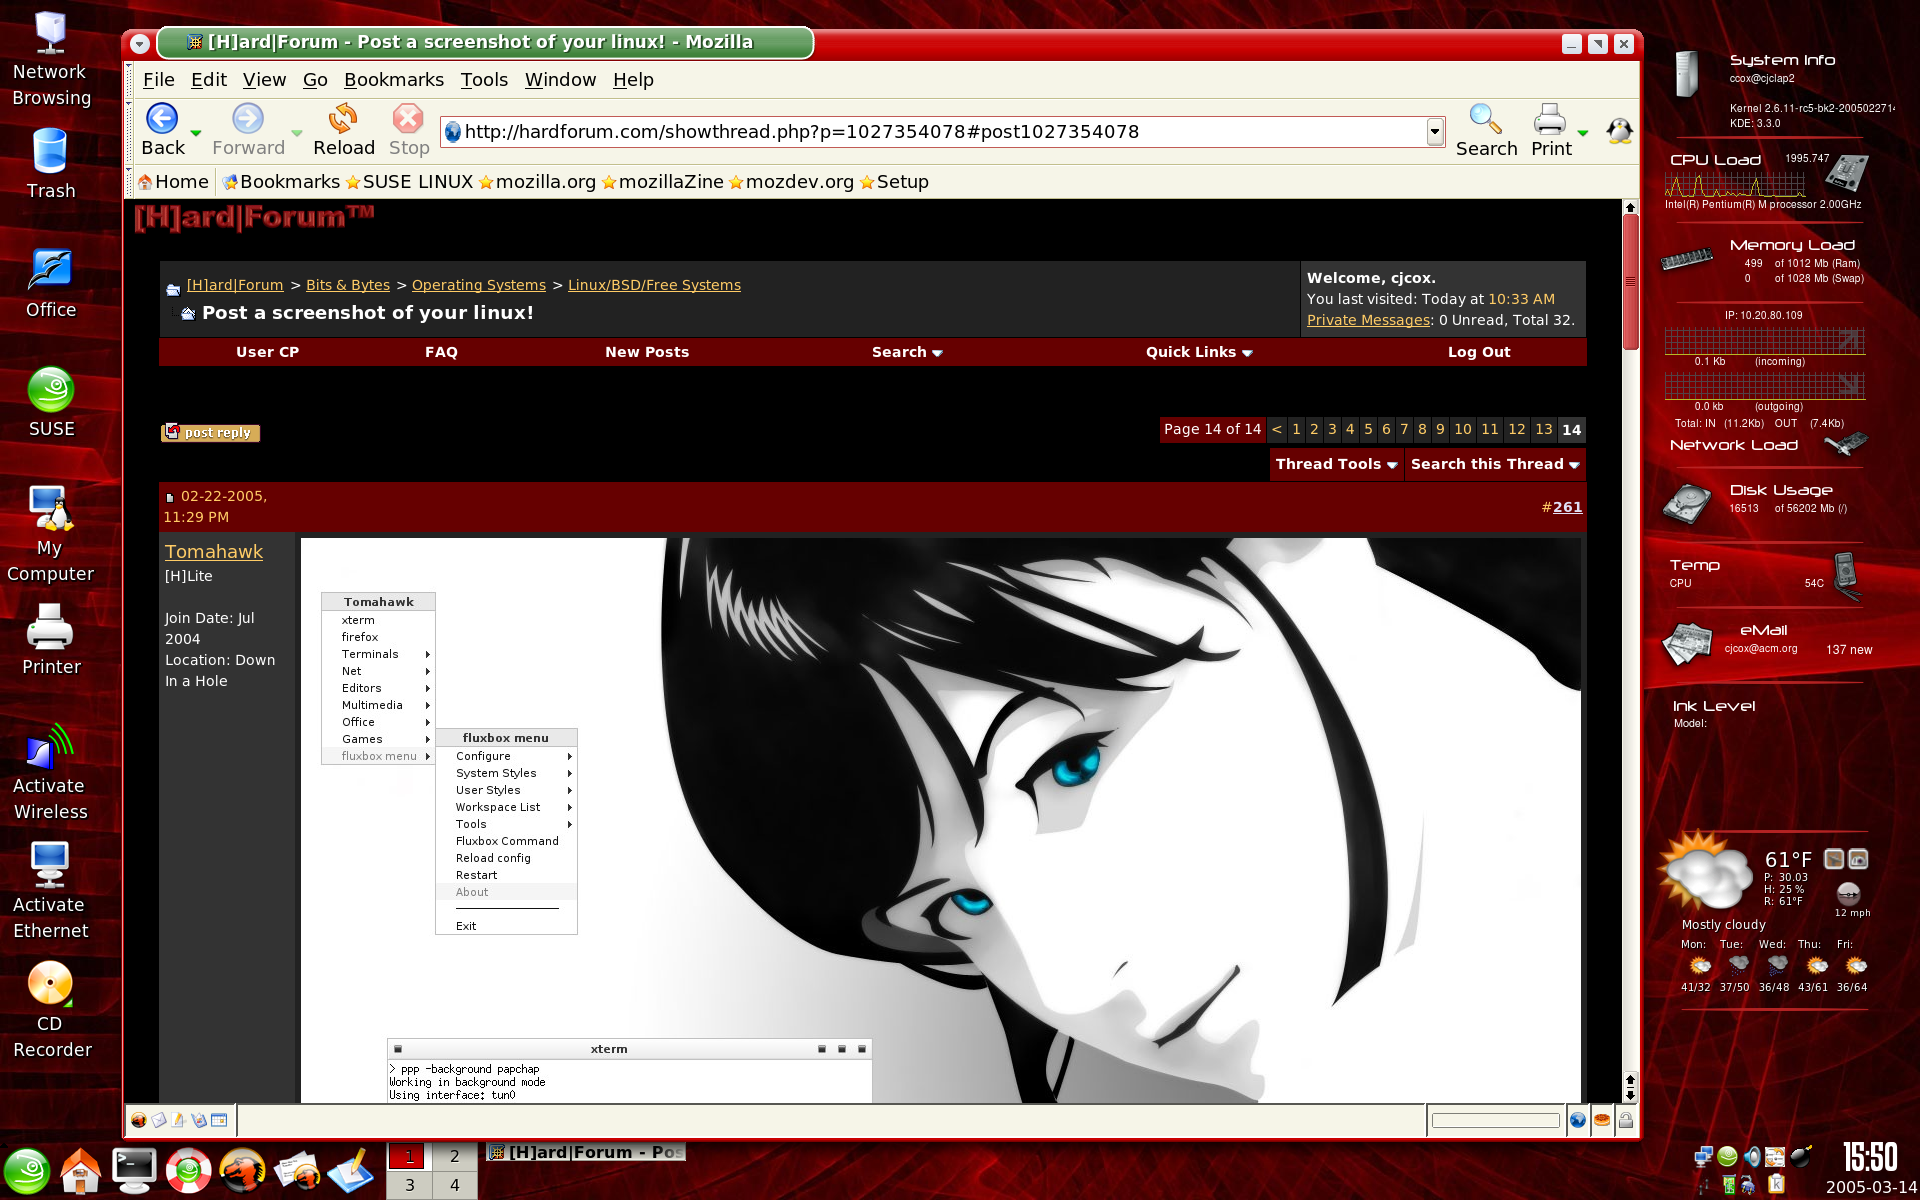
Task: Follow the Linux/BSD/Free Systems breadcrumb link
Action: (654, 285)
